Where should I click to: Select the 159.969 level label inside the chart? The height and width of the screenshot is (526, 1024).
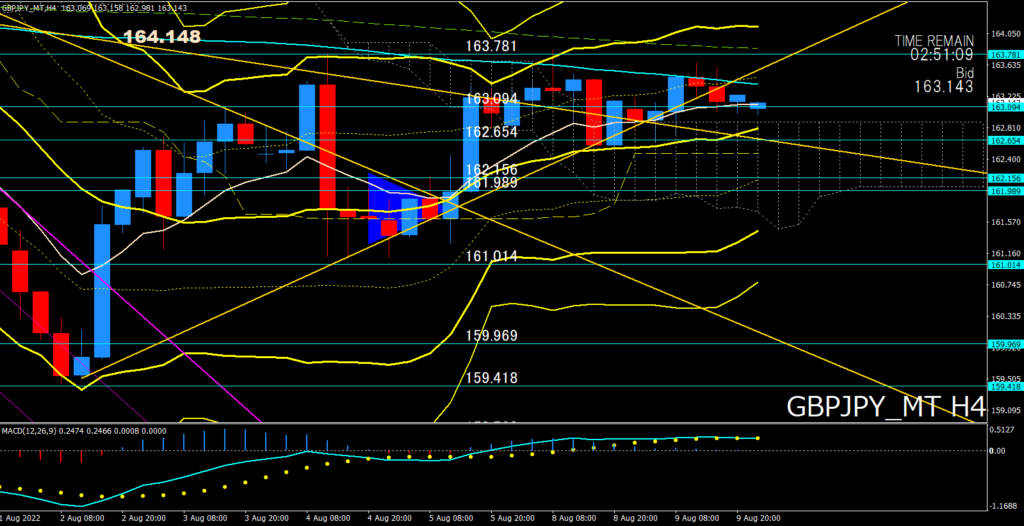click(492, 336)
